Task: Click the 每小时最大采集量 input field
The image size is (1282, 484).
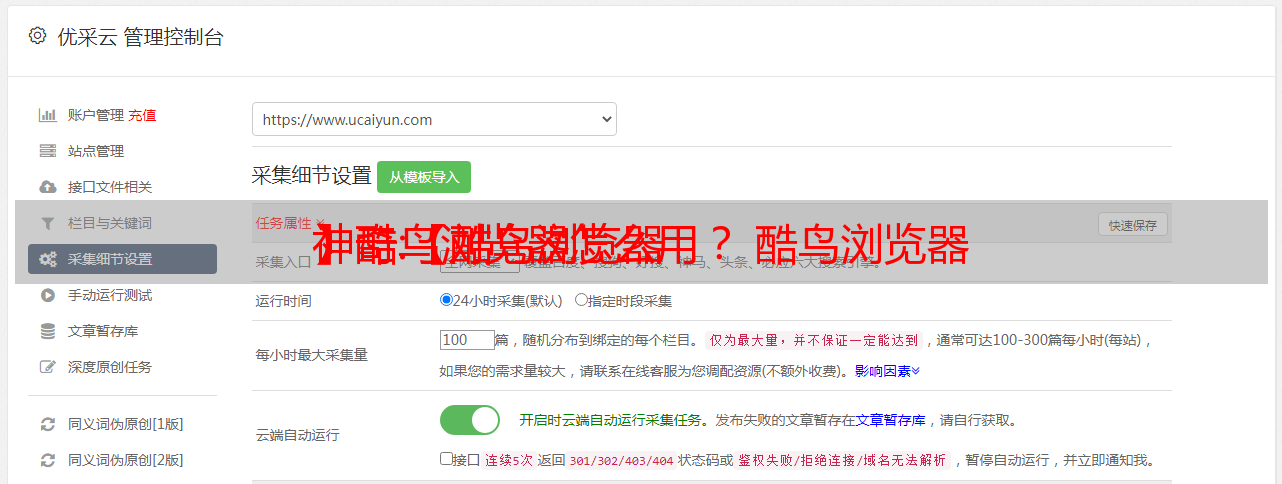Action: pyautogui.click(x=467, y=340)
